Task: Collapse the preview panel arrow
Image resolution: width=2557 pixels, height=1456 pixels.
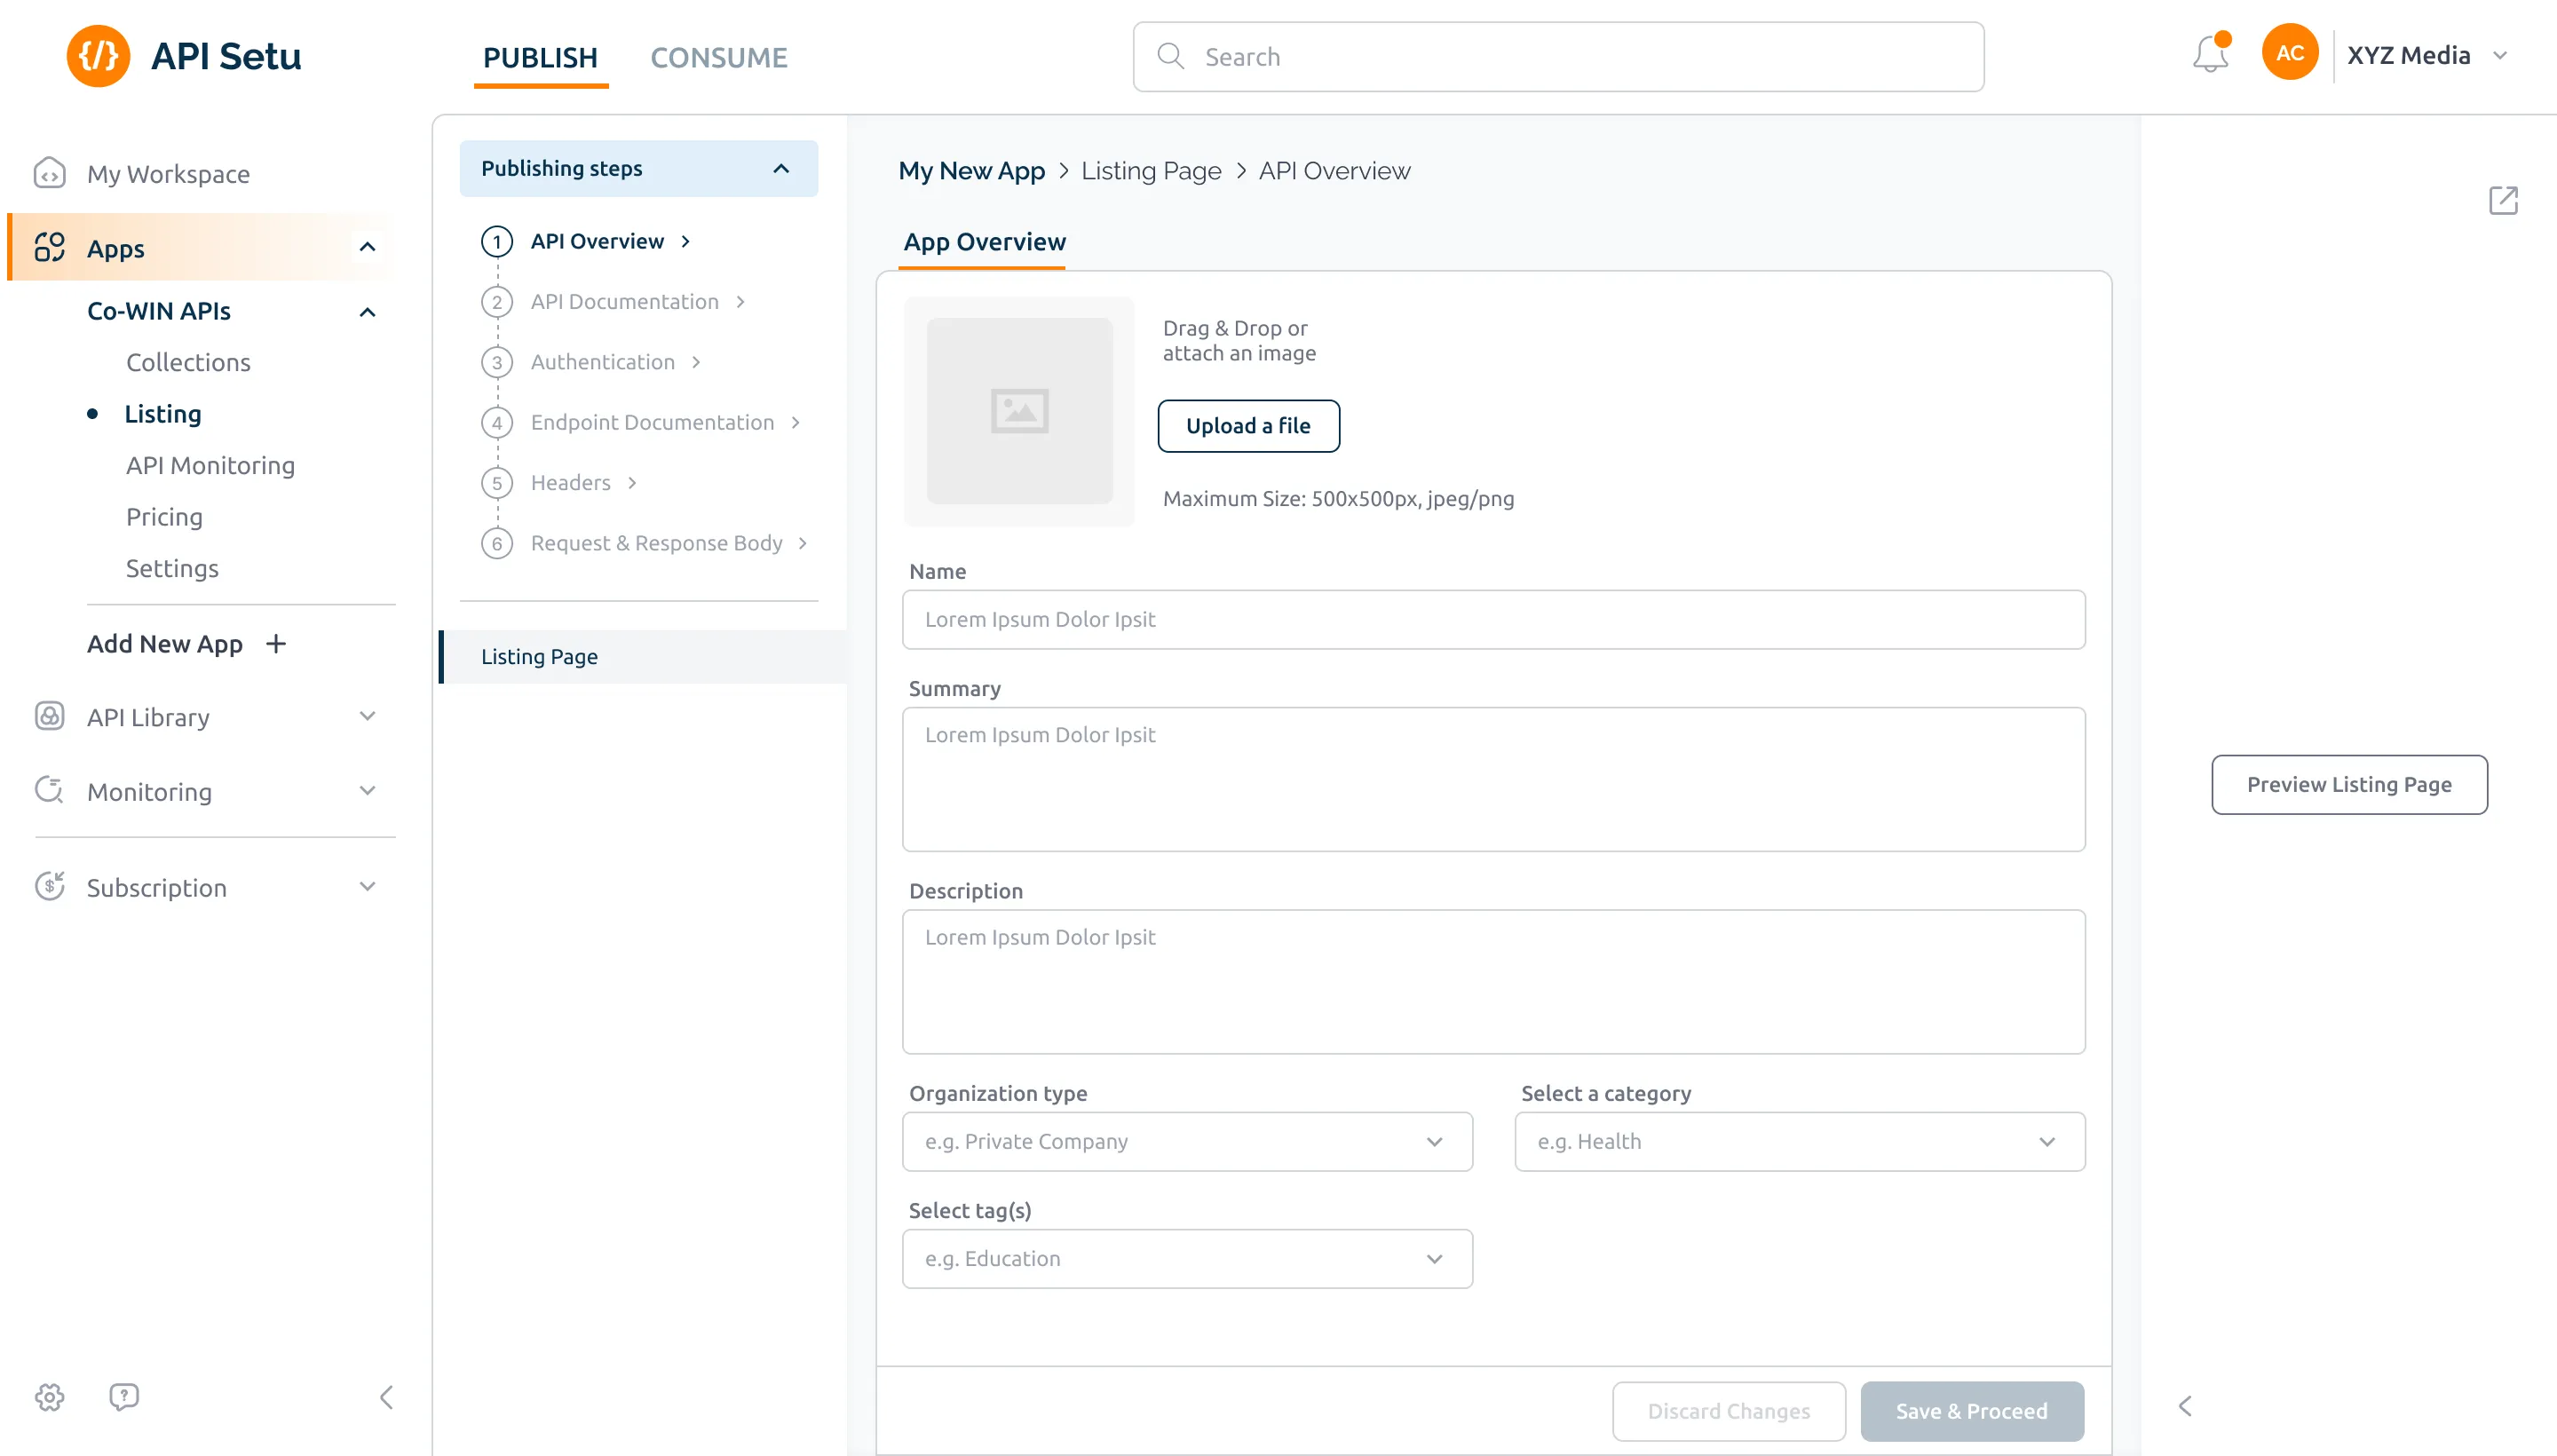Action: pos(2185,1406)
